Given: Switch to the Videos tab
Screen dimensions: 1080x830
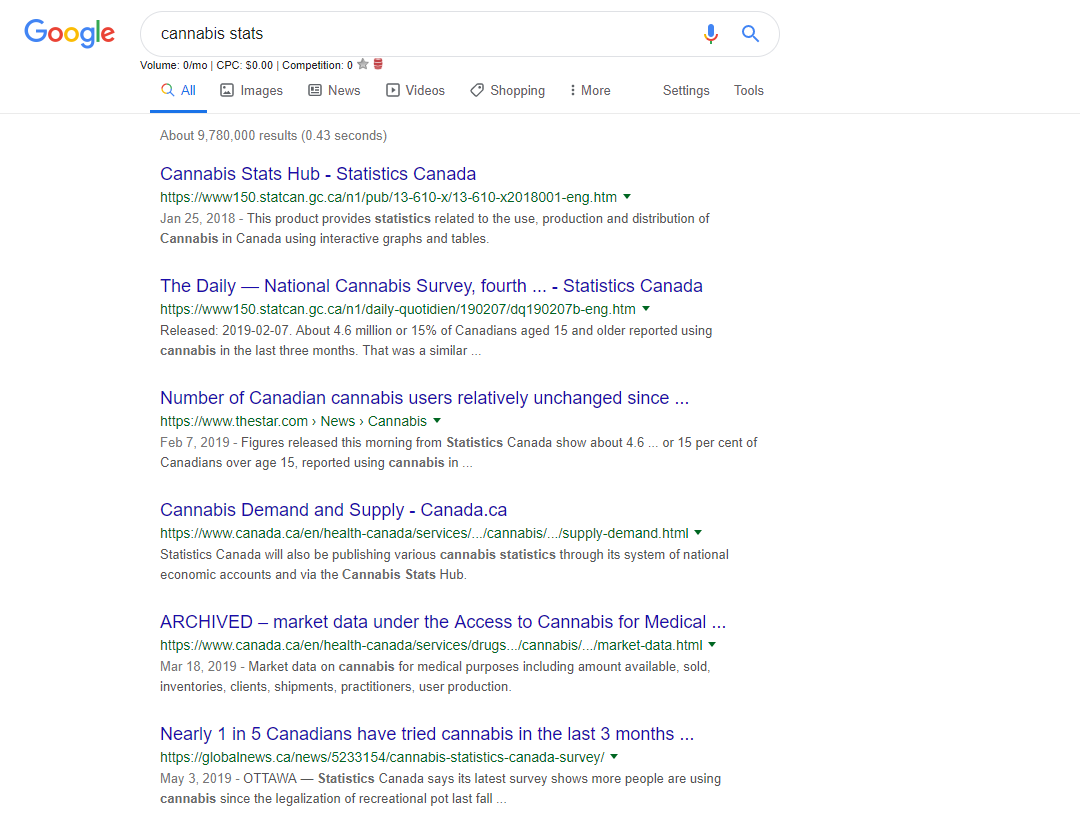Looking at the screenshot, I should (415, 91).
